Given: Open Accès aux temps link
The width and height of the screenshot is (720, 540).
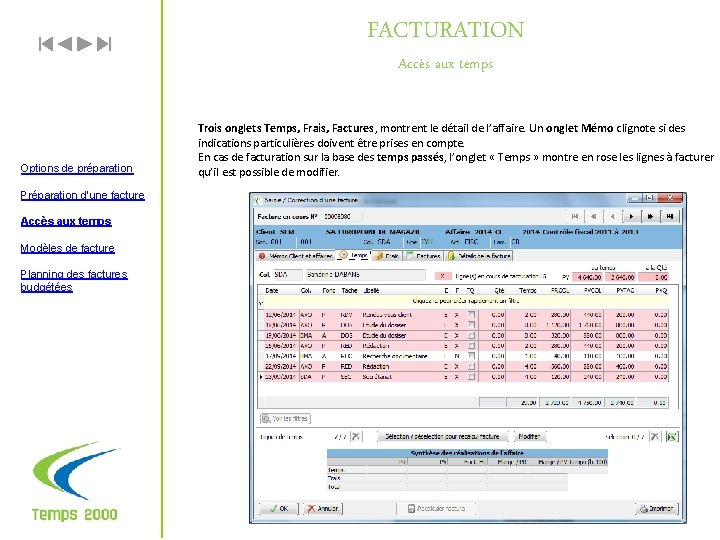Looking at the screenshot, I should coord(66,221).
